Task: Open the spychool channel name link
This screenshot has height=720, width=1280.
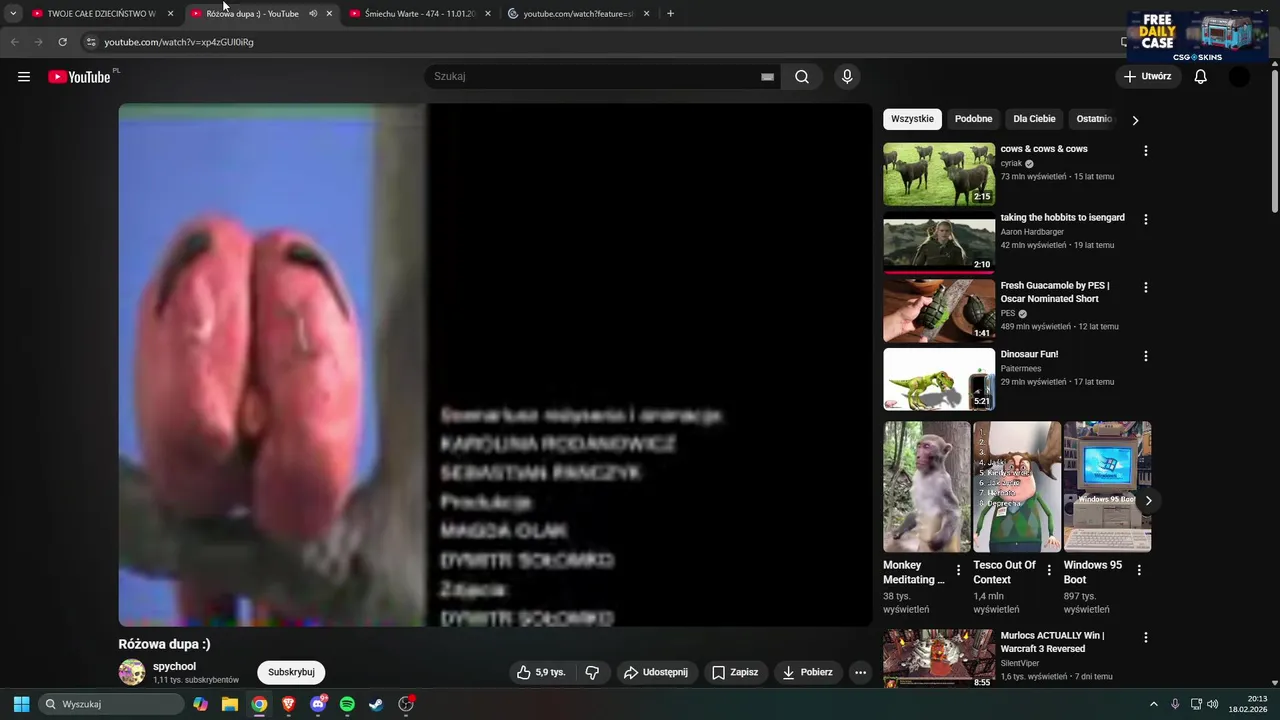Action: click(174, 666)
